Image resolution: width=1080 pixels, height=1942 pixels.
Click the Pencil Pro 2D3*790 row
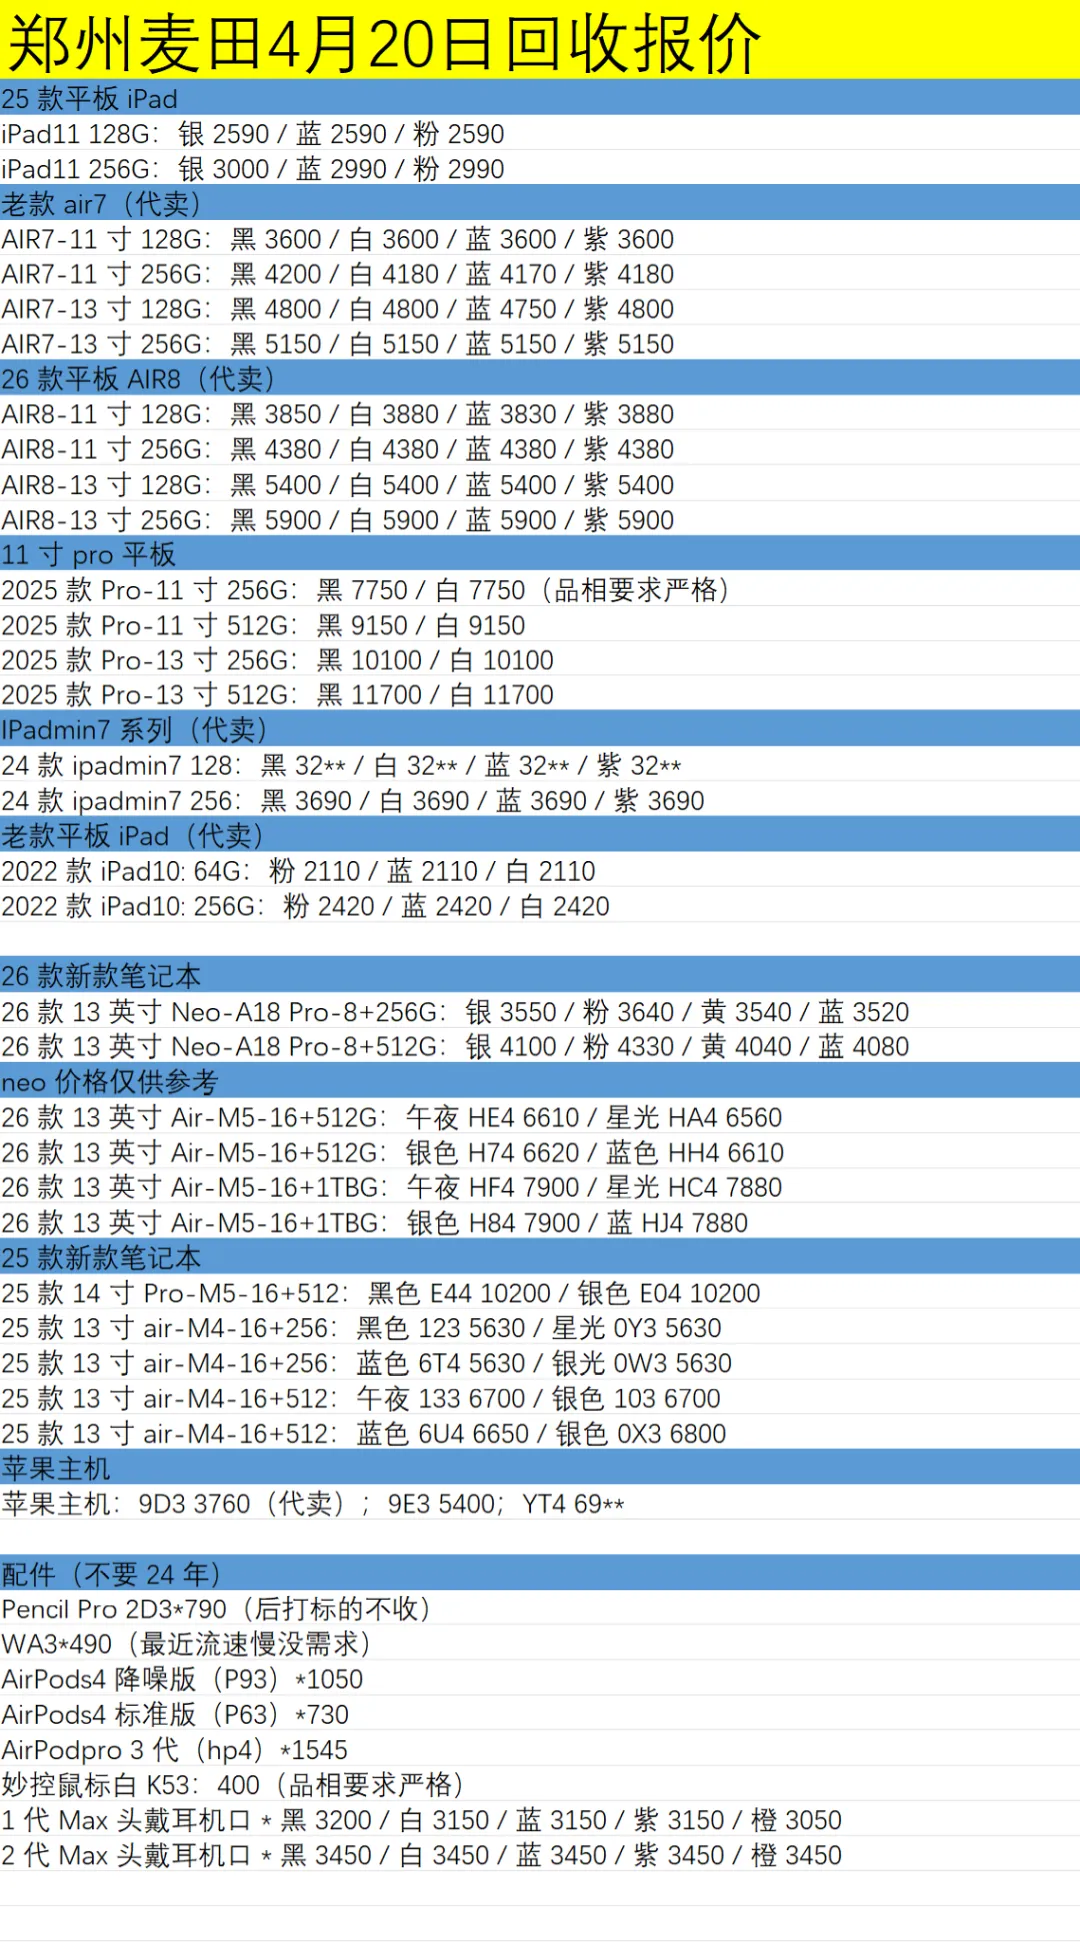pos(540,1608)
